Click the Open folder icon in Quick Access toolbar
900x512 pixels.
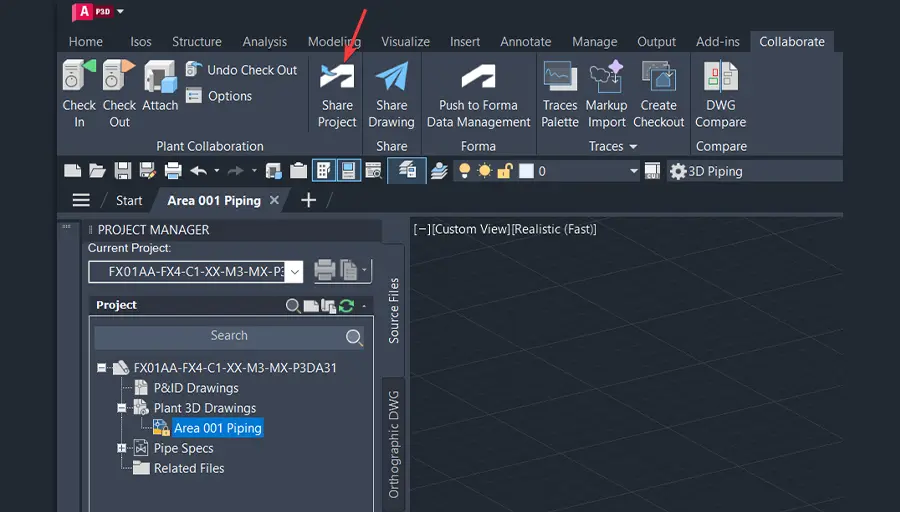(x=97, y=170)
